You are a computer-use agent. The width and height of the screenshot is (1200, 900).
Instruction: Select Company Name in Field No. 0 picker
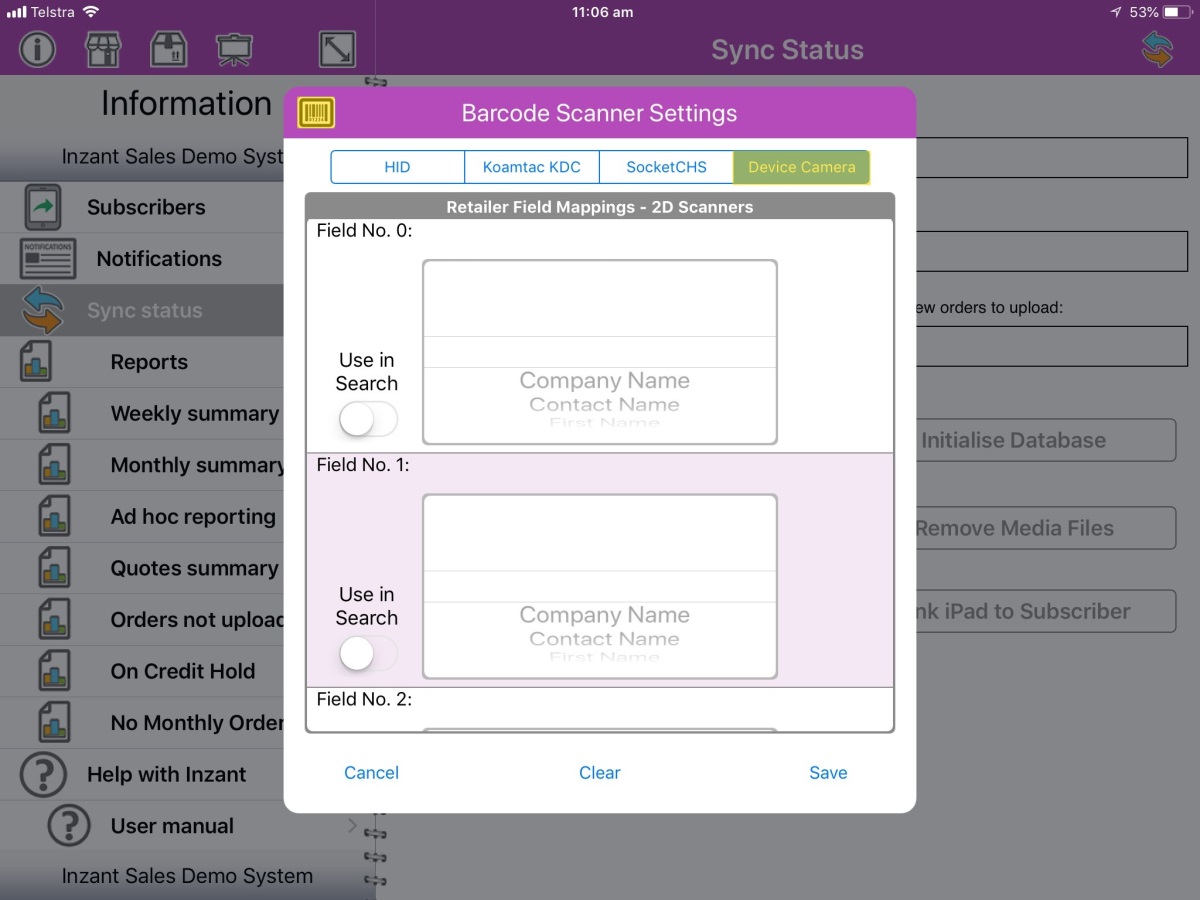[604, 381]
